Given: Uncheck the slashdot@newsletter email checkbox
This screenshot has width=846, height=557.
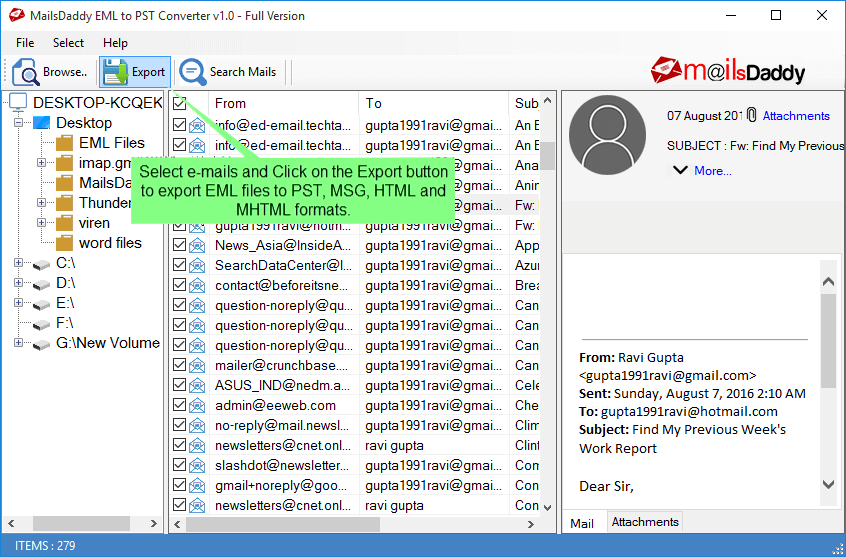Looking at the screenshot, I should 180,465.
